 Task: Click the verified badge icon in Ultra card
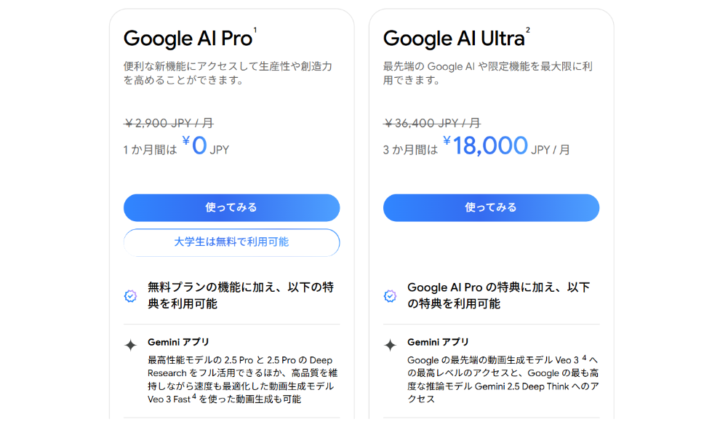coord(390,296)
